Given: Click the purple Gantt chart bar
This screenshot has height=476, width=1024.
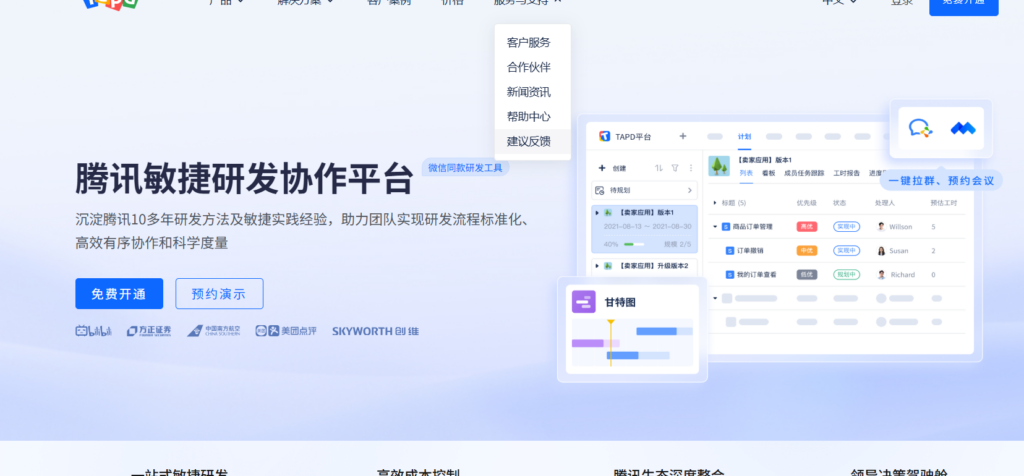Looking at the screenshot, I should (x=588, y=343).
